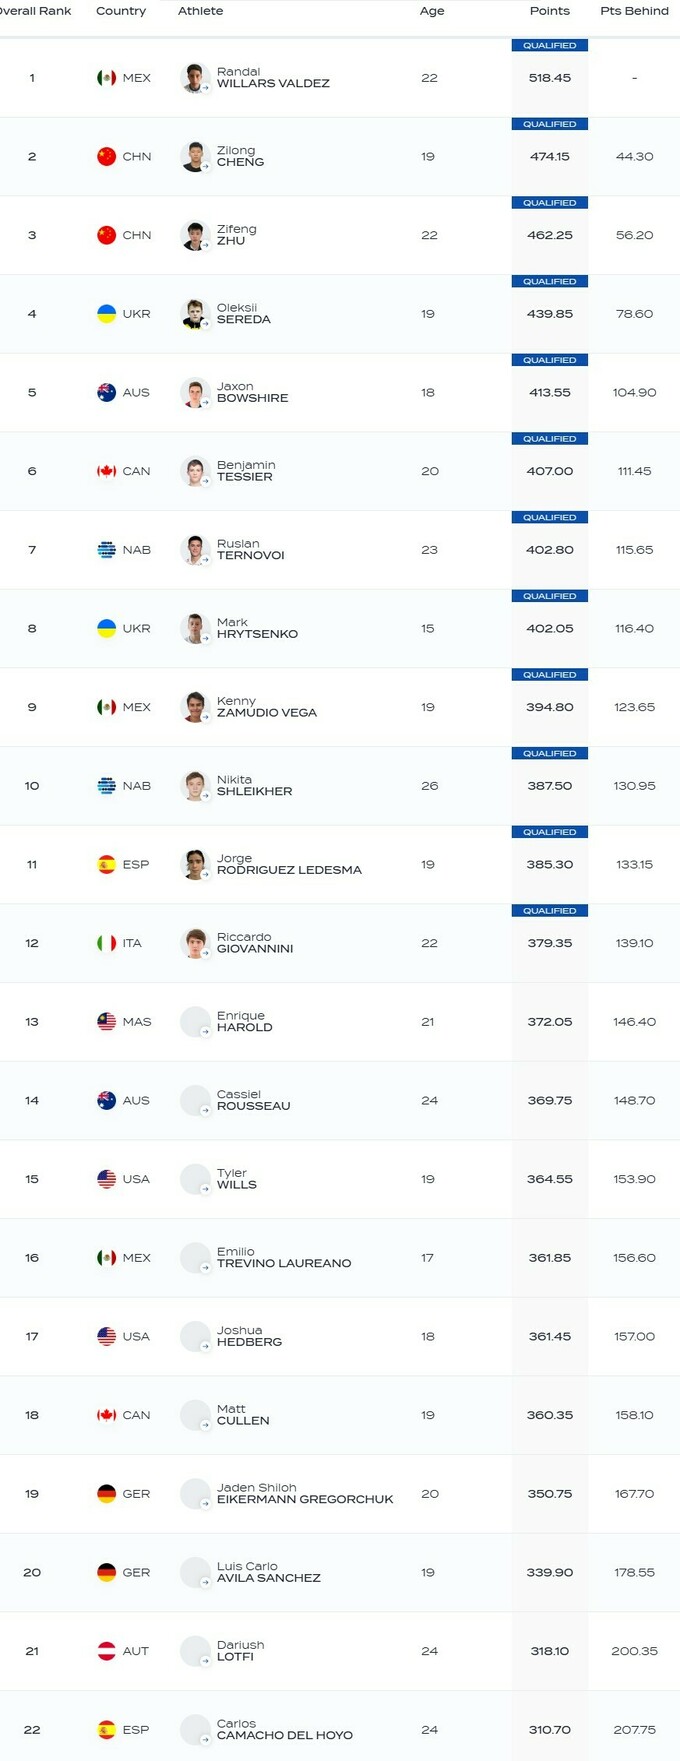Screen dimensions: 680x1761
Task: Click USA flag in Tyler Wills' row
Action: (106, 1179)
